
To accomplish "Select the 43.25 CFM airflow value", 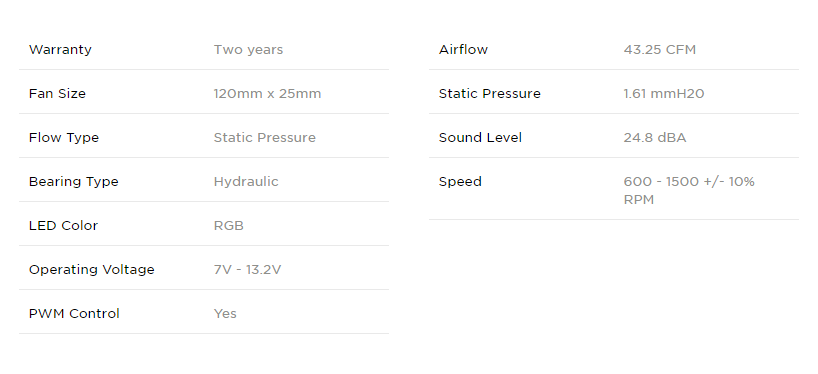I will click(659, 50).
